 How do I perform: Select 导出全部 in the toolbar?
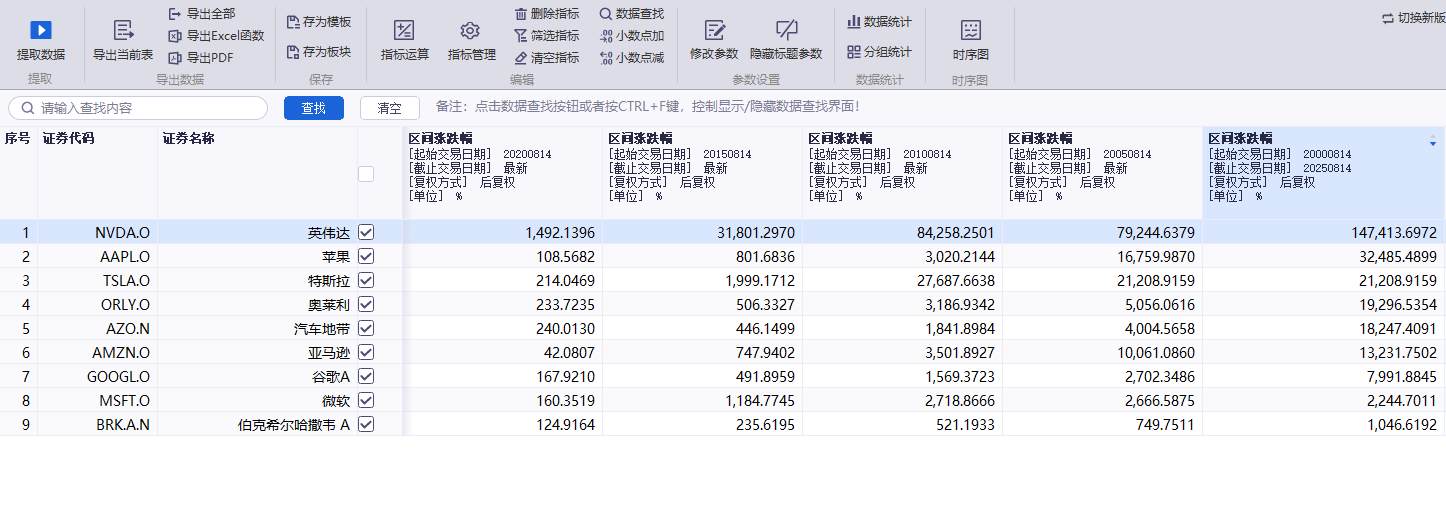[201, 14]
